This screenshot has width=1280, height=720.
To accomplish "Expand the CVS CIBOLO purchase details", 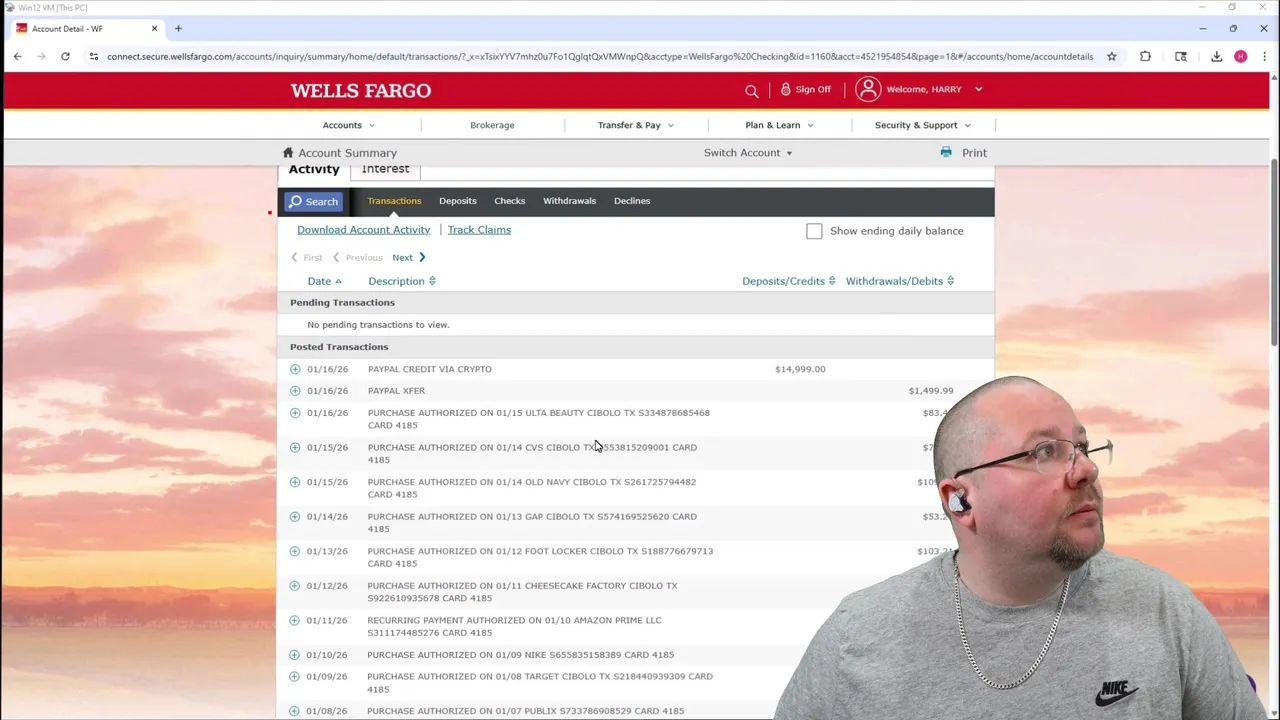I will coord(295,447).
